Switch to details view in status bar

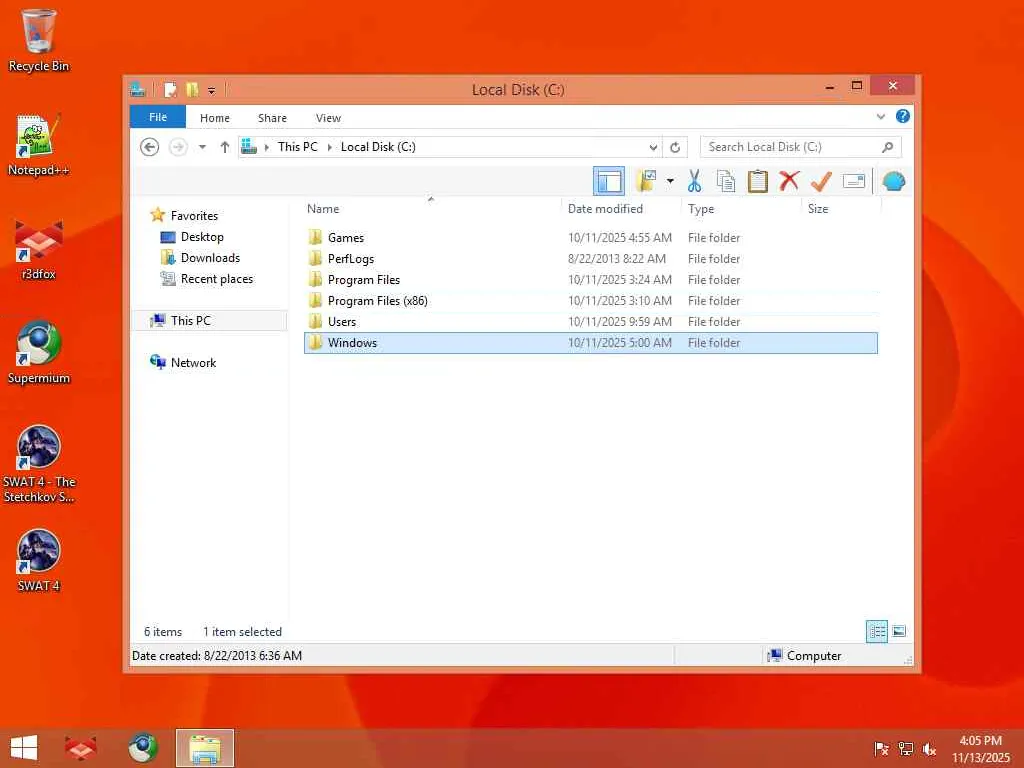[877, 631]
